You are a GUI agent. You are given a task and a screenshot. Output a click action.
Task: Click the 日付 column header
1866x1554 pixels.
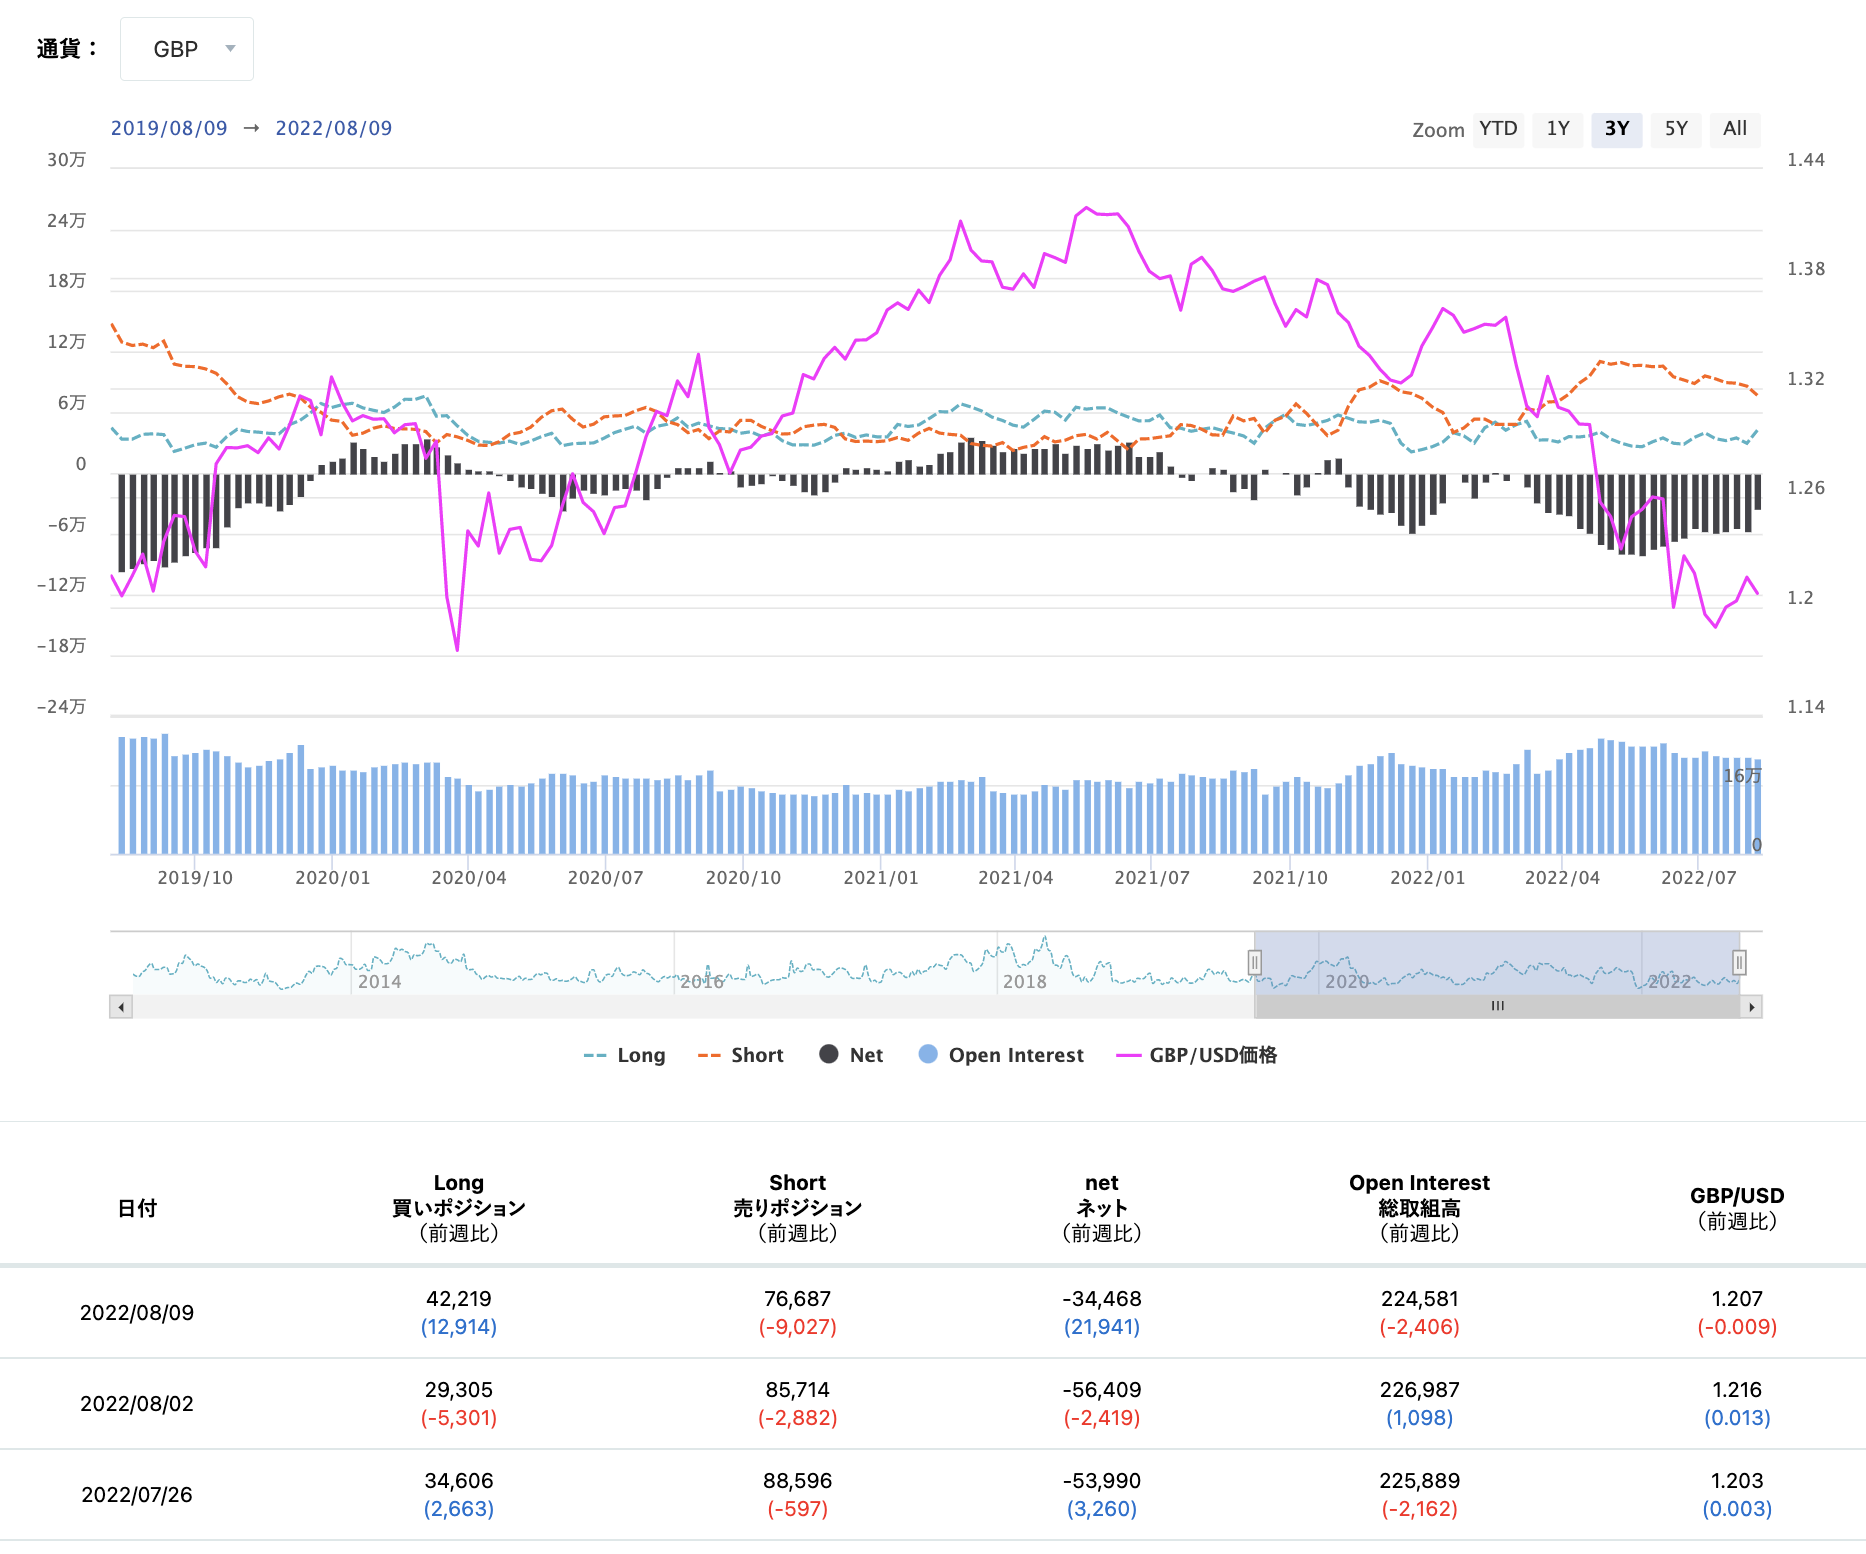(x=137, y=1208)
